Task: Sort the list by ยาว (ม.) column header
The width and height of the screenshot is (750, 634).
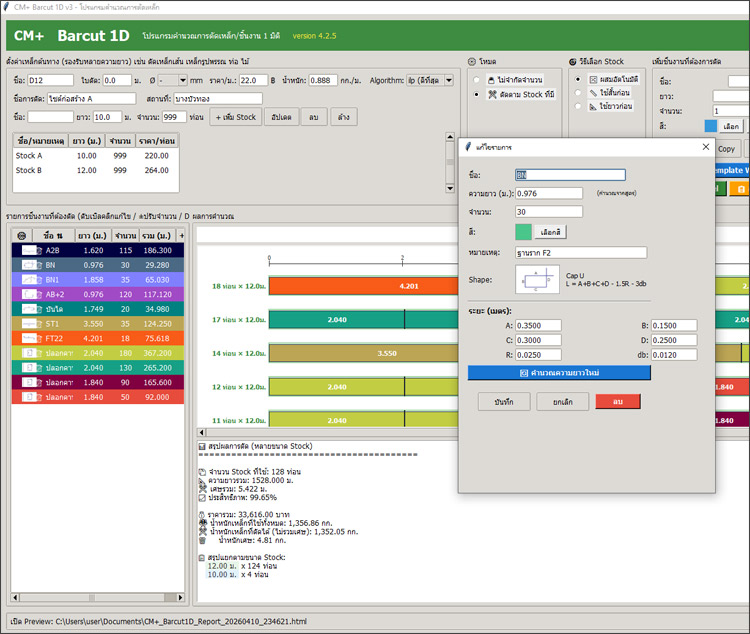Action: click(92, 234)
